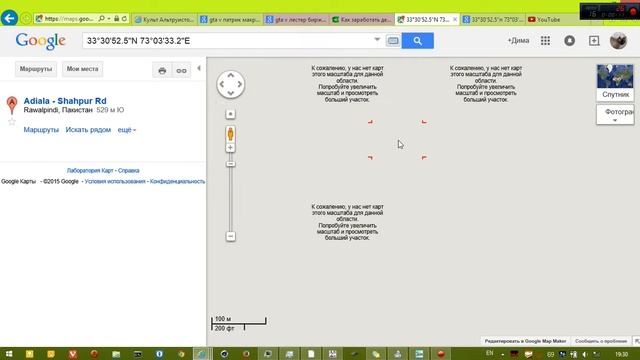The height and width of the screenshot is (360, 640).
Task: Click the red marker A pin
Action: (12, 105)
